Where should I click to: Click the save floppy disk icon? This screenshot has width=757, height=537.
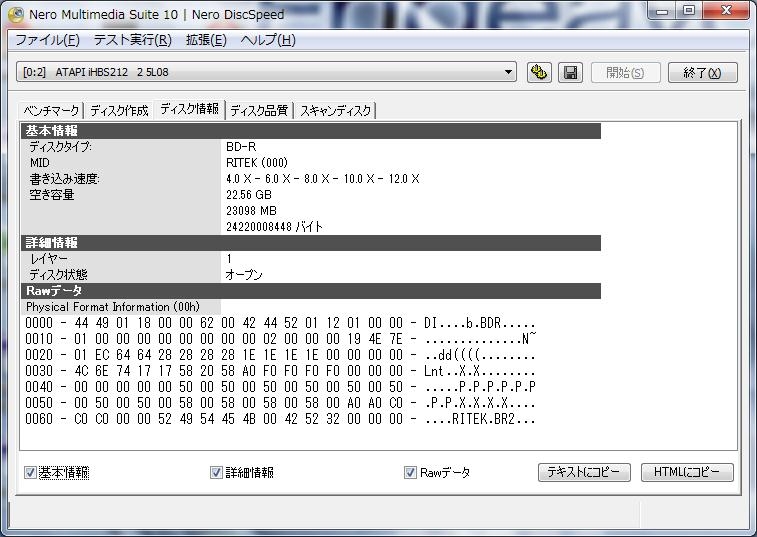[x=570, y=72]
